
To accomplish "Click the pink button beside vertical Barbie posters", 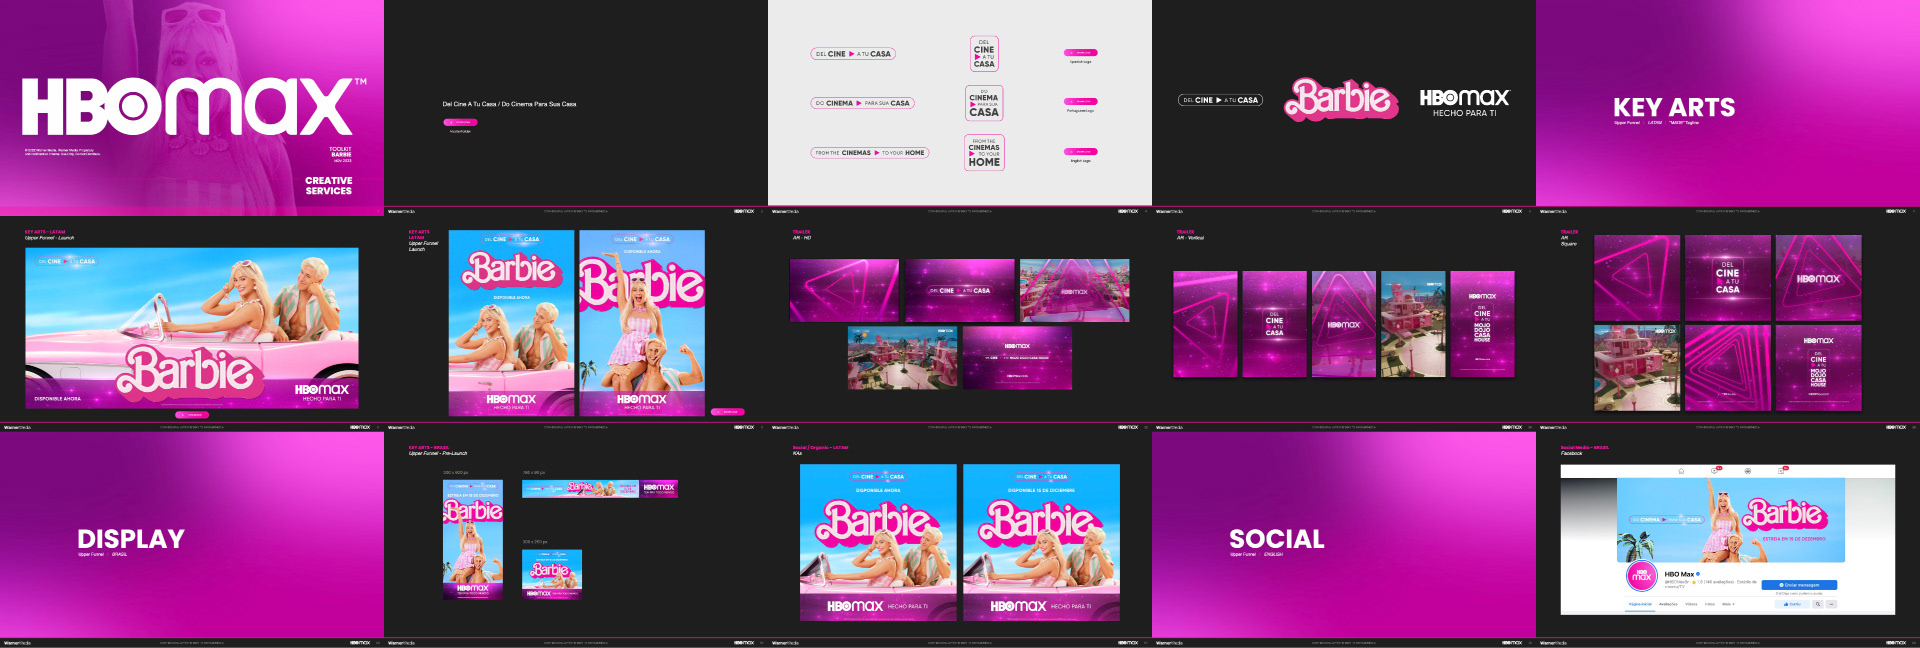I will pyautogui.click(x=728, y=411).
